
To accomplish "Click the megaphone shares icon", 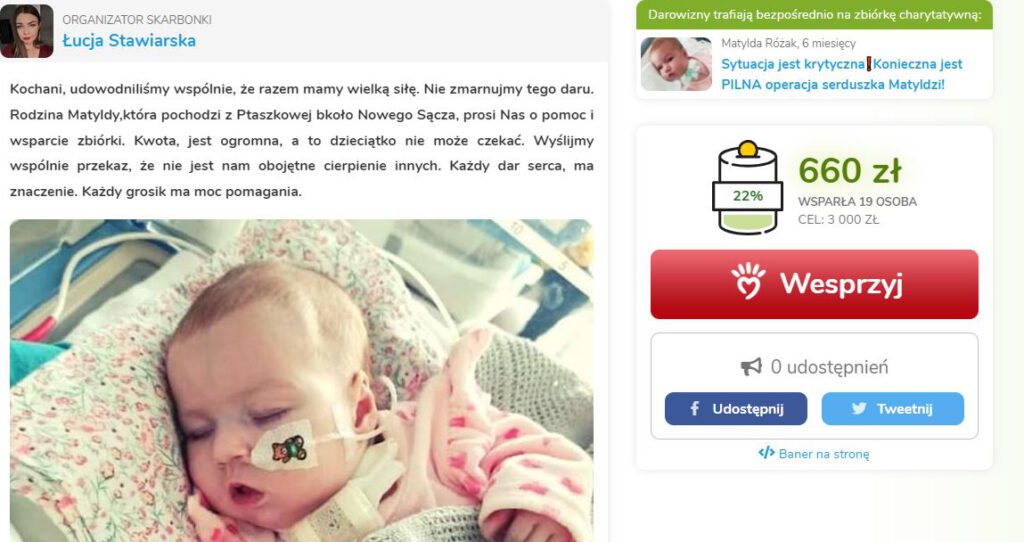I will click(751, 366).
